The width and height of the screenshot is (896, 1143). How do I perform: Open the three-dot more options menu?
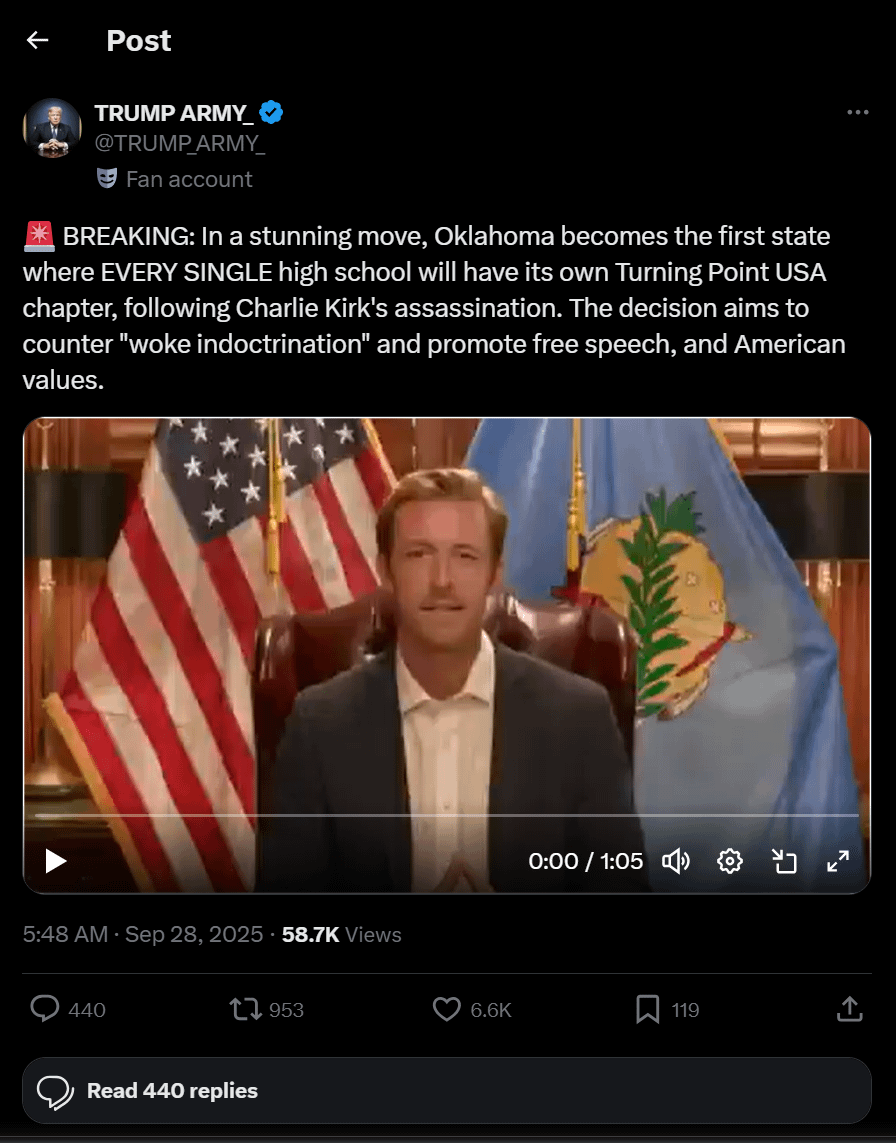pos(857,112)
